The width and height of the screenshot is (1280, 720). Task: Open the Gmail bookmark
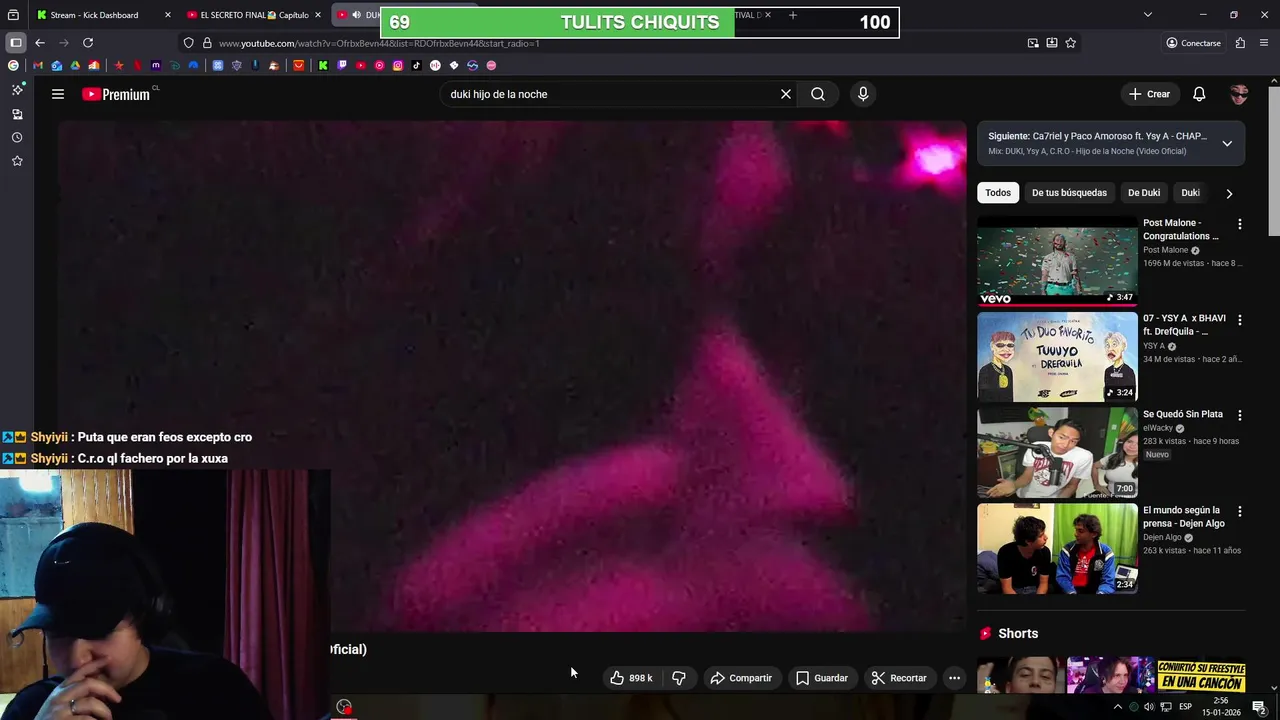tap(38, 65)
